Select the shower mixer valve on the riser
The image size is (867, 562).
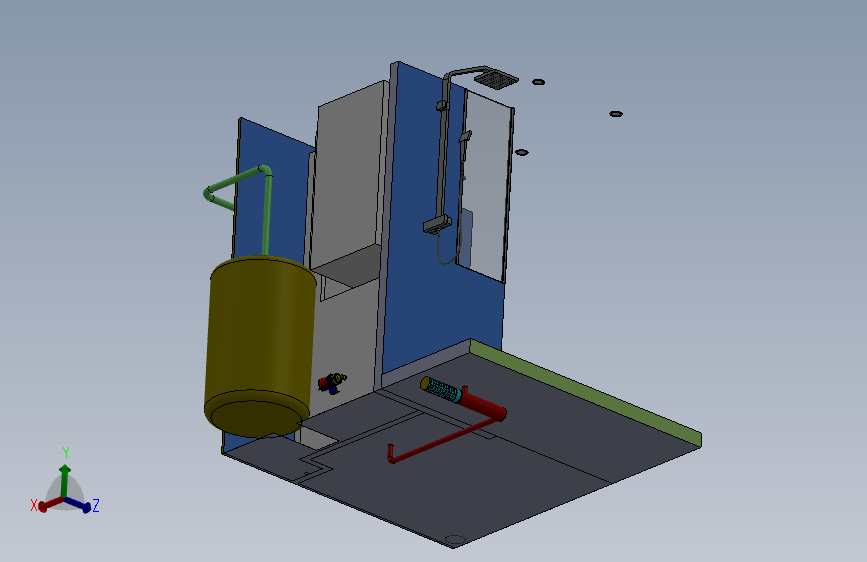[x=437, y=225]
